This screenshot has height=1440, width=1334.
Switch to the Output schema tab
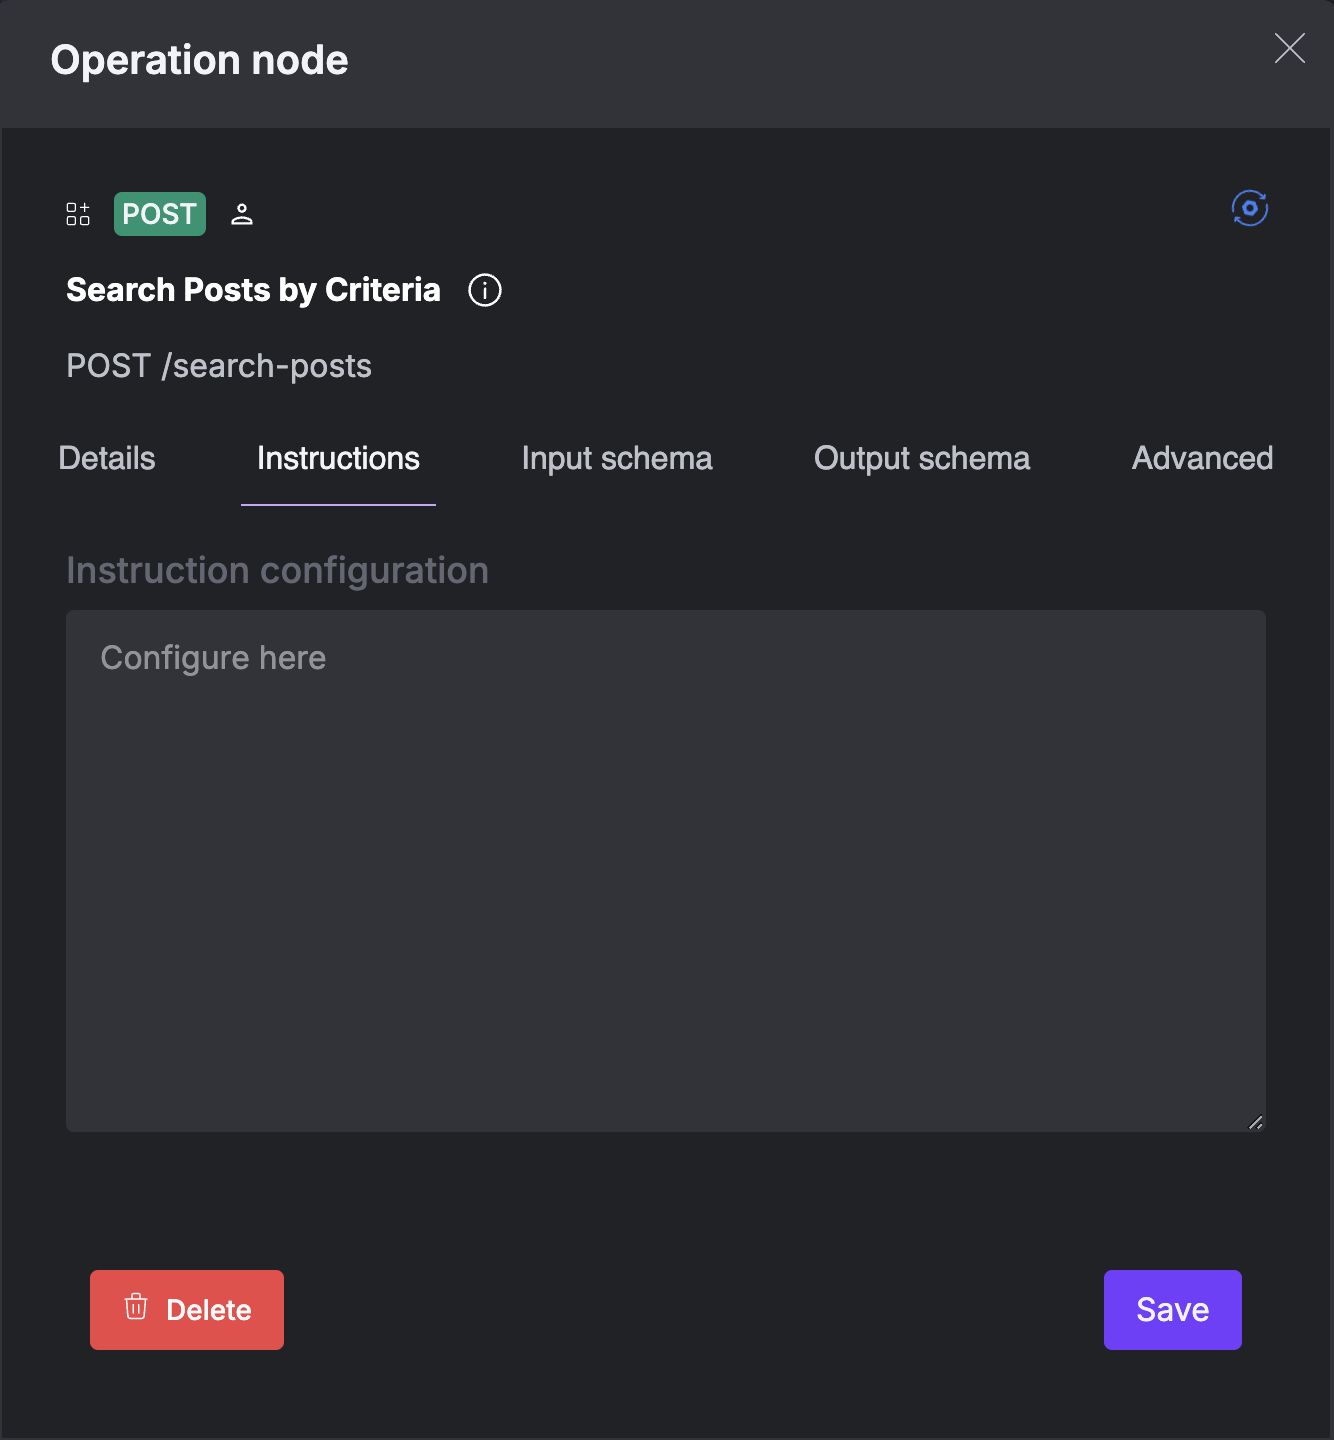tap(921, 458)
